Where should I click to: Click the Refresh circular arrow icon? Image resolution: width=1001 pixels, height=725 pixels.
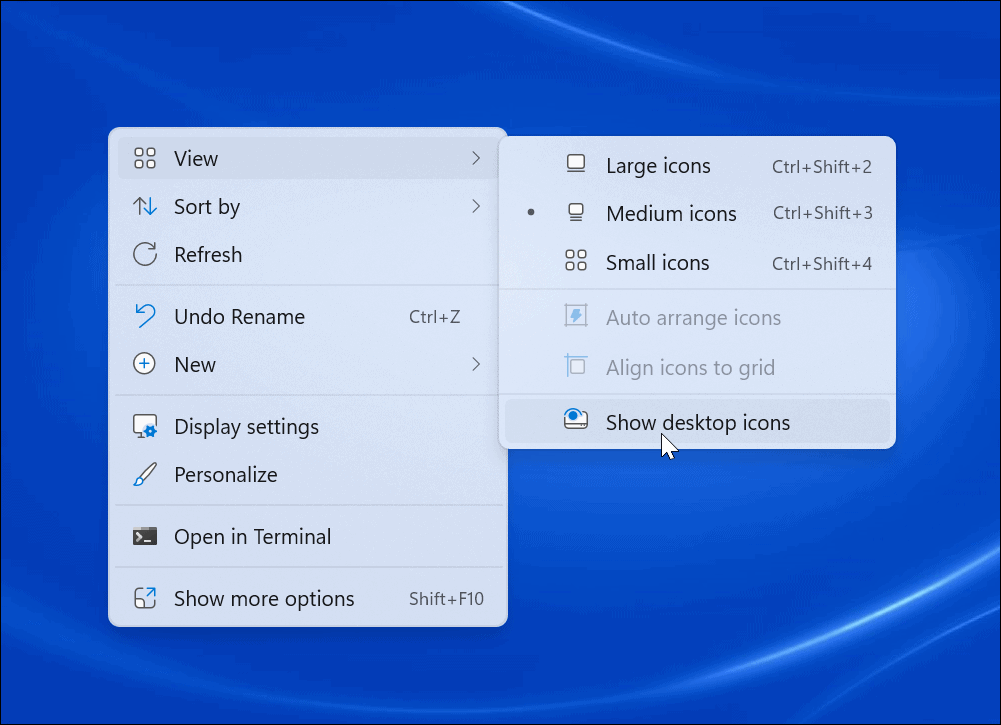click(145, 255)
